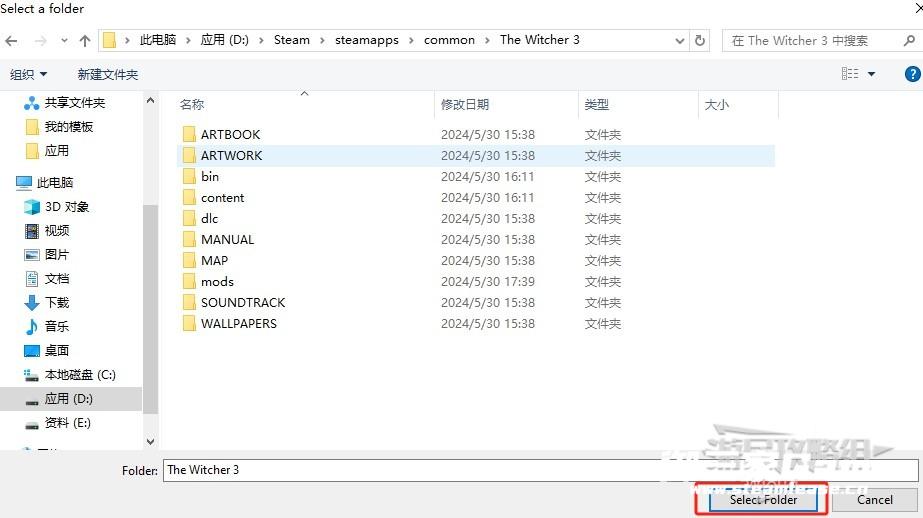Click the 新建文件夹 new folder button
This screenshot has width=923, height=518.
[x=108, y=74]
